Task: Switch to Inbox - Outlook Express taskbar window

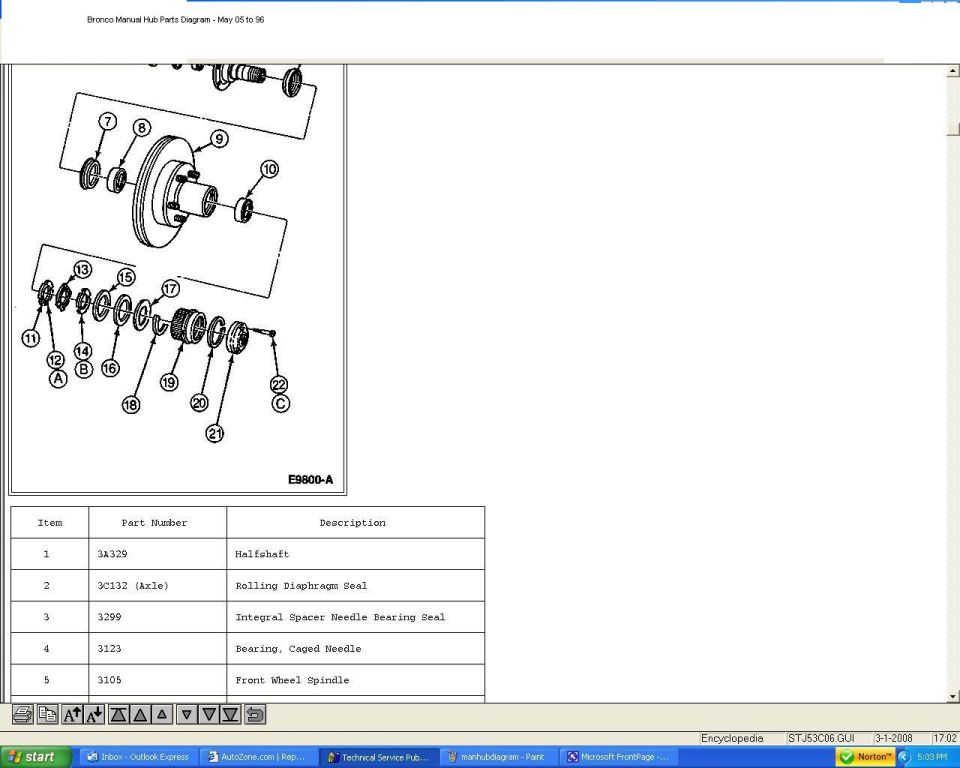Action: coord(138,758)
